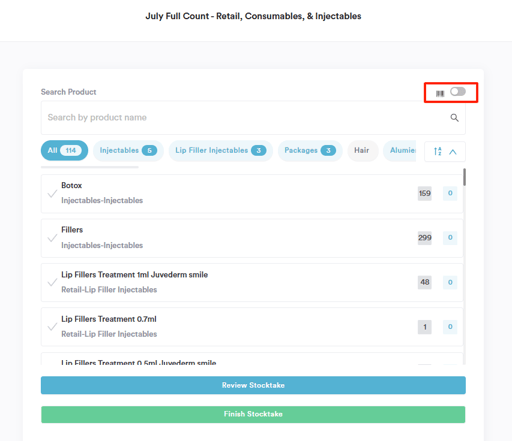Collapse filters with the chevron-up arrow

coord(452,152)
